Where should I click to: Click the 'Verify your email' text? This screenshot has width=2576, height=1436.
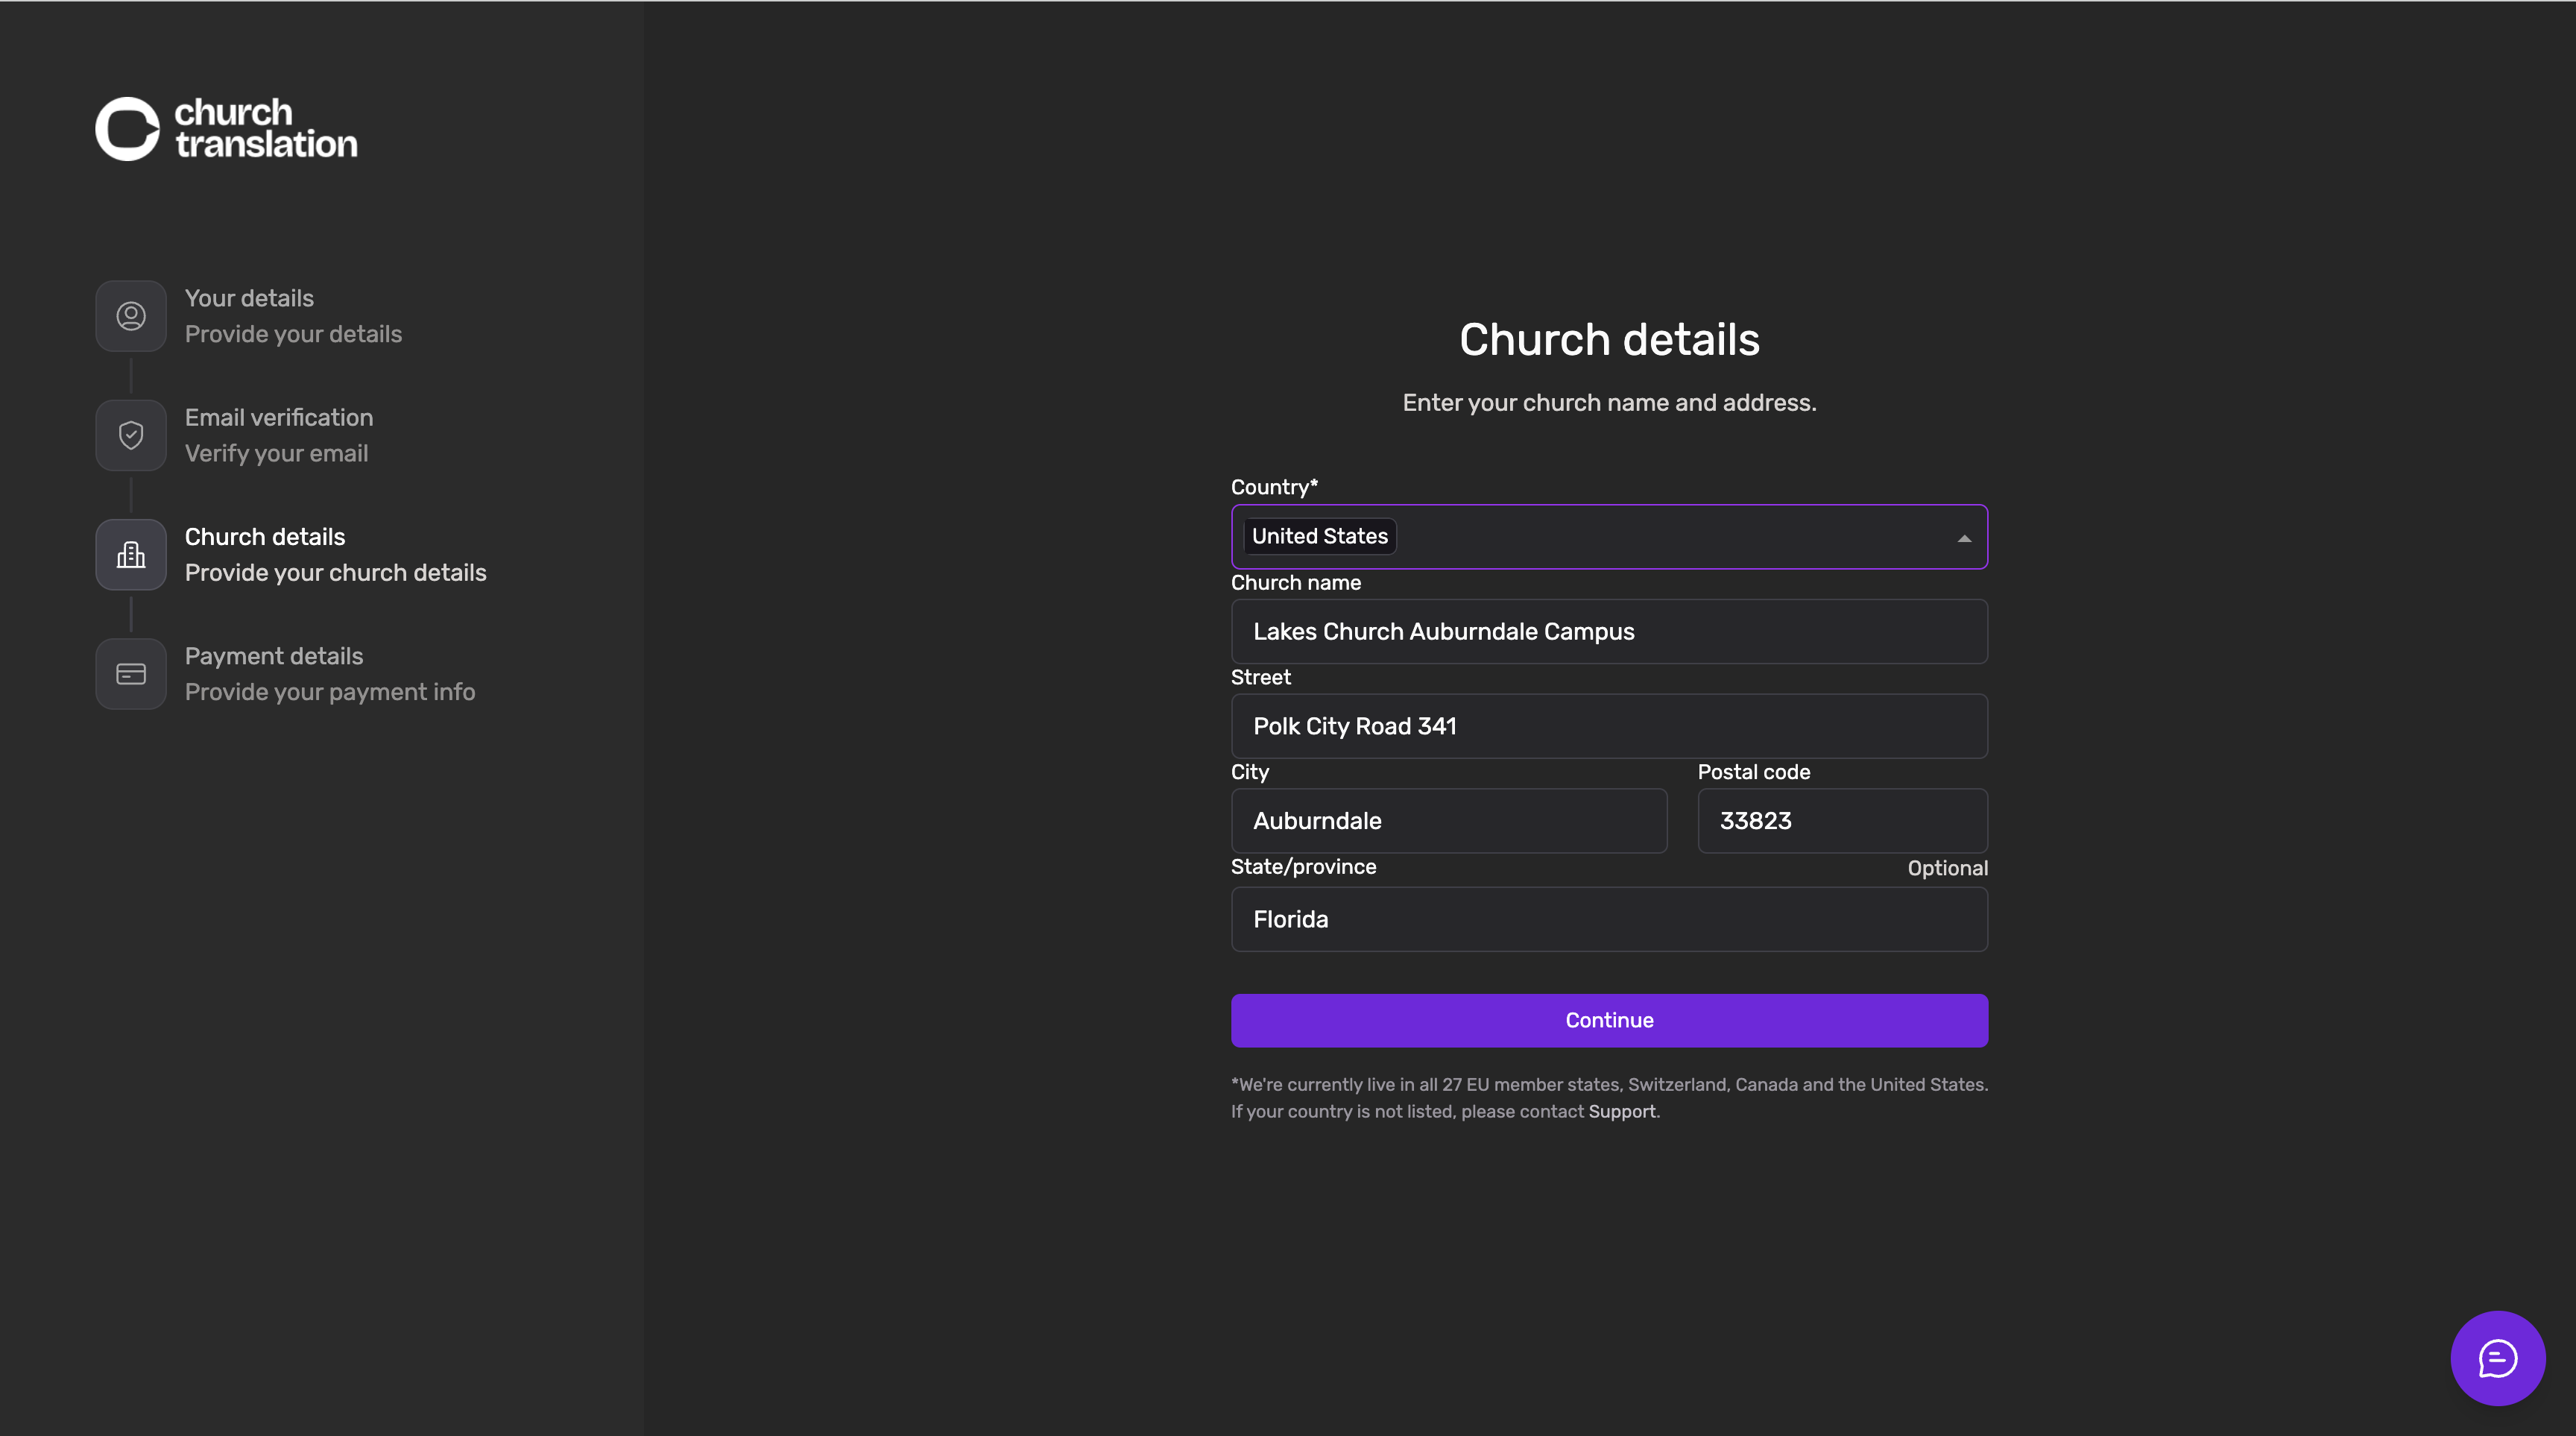(276, 453)
